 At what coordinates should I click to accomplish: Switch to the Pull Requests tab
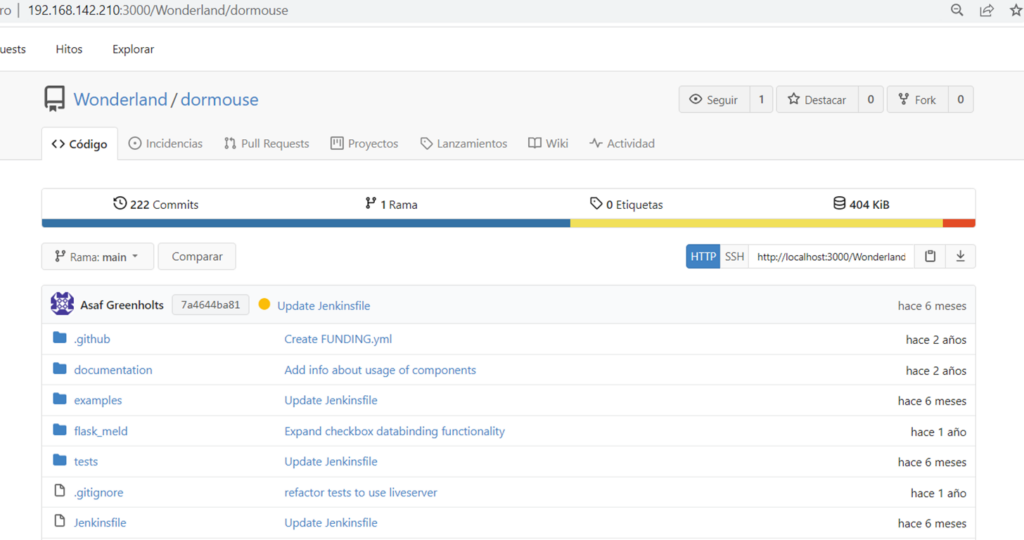coord(266,144)
